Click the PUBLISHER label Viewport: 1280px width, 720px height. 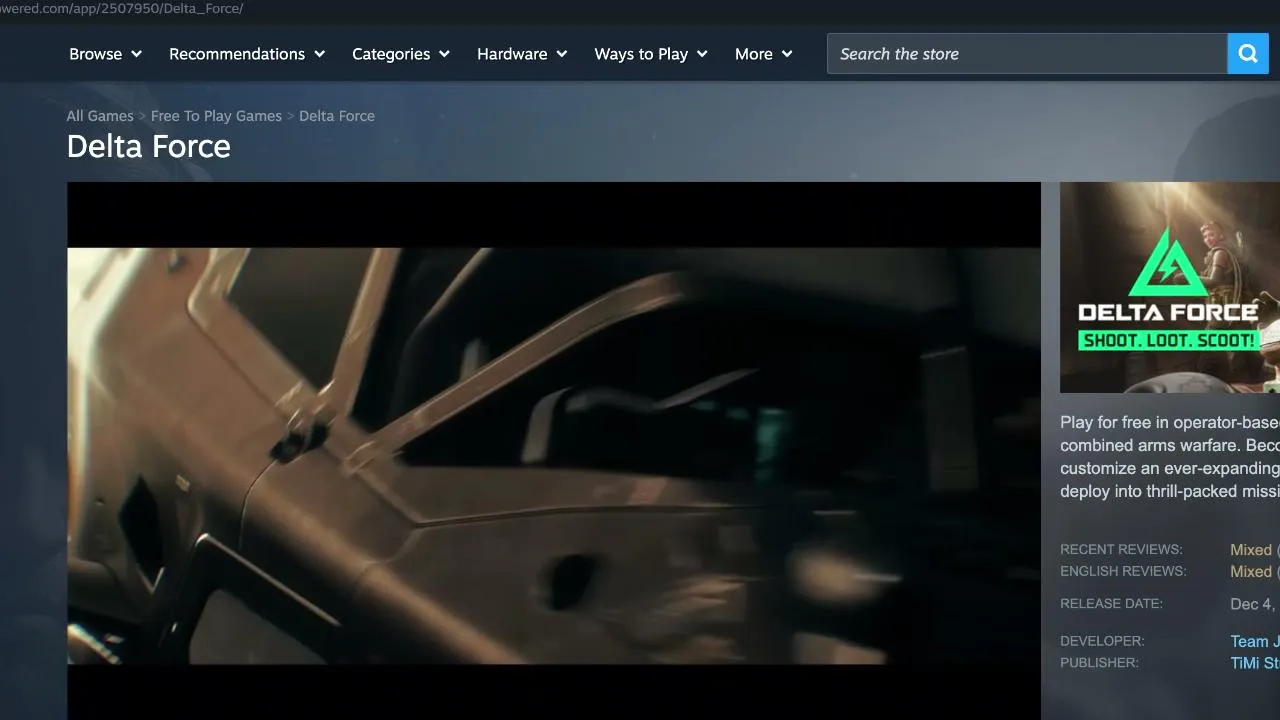tap(1099, 663)
